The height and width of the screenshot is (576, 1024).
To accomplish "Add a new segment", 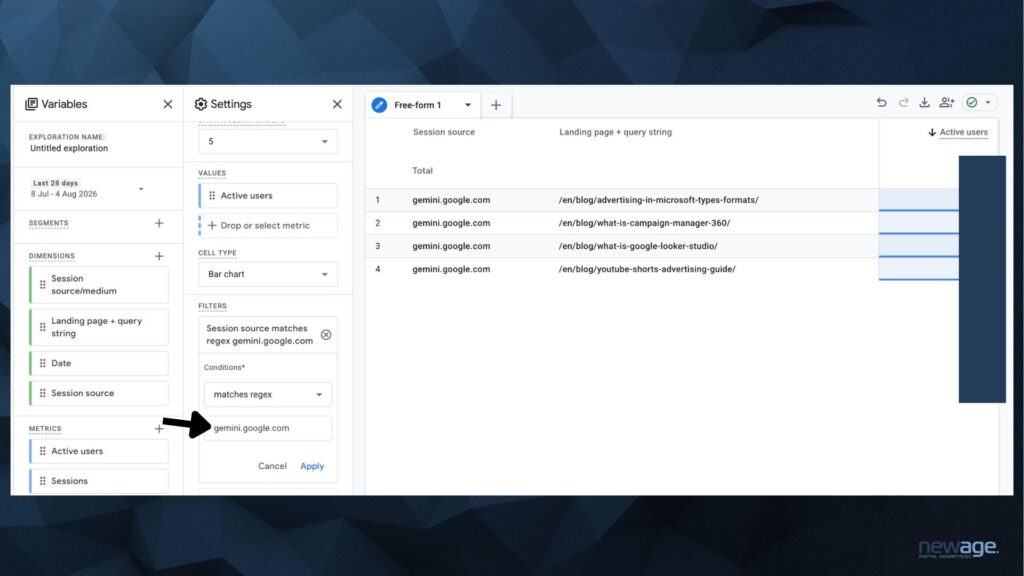I will tap(159, 223).
